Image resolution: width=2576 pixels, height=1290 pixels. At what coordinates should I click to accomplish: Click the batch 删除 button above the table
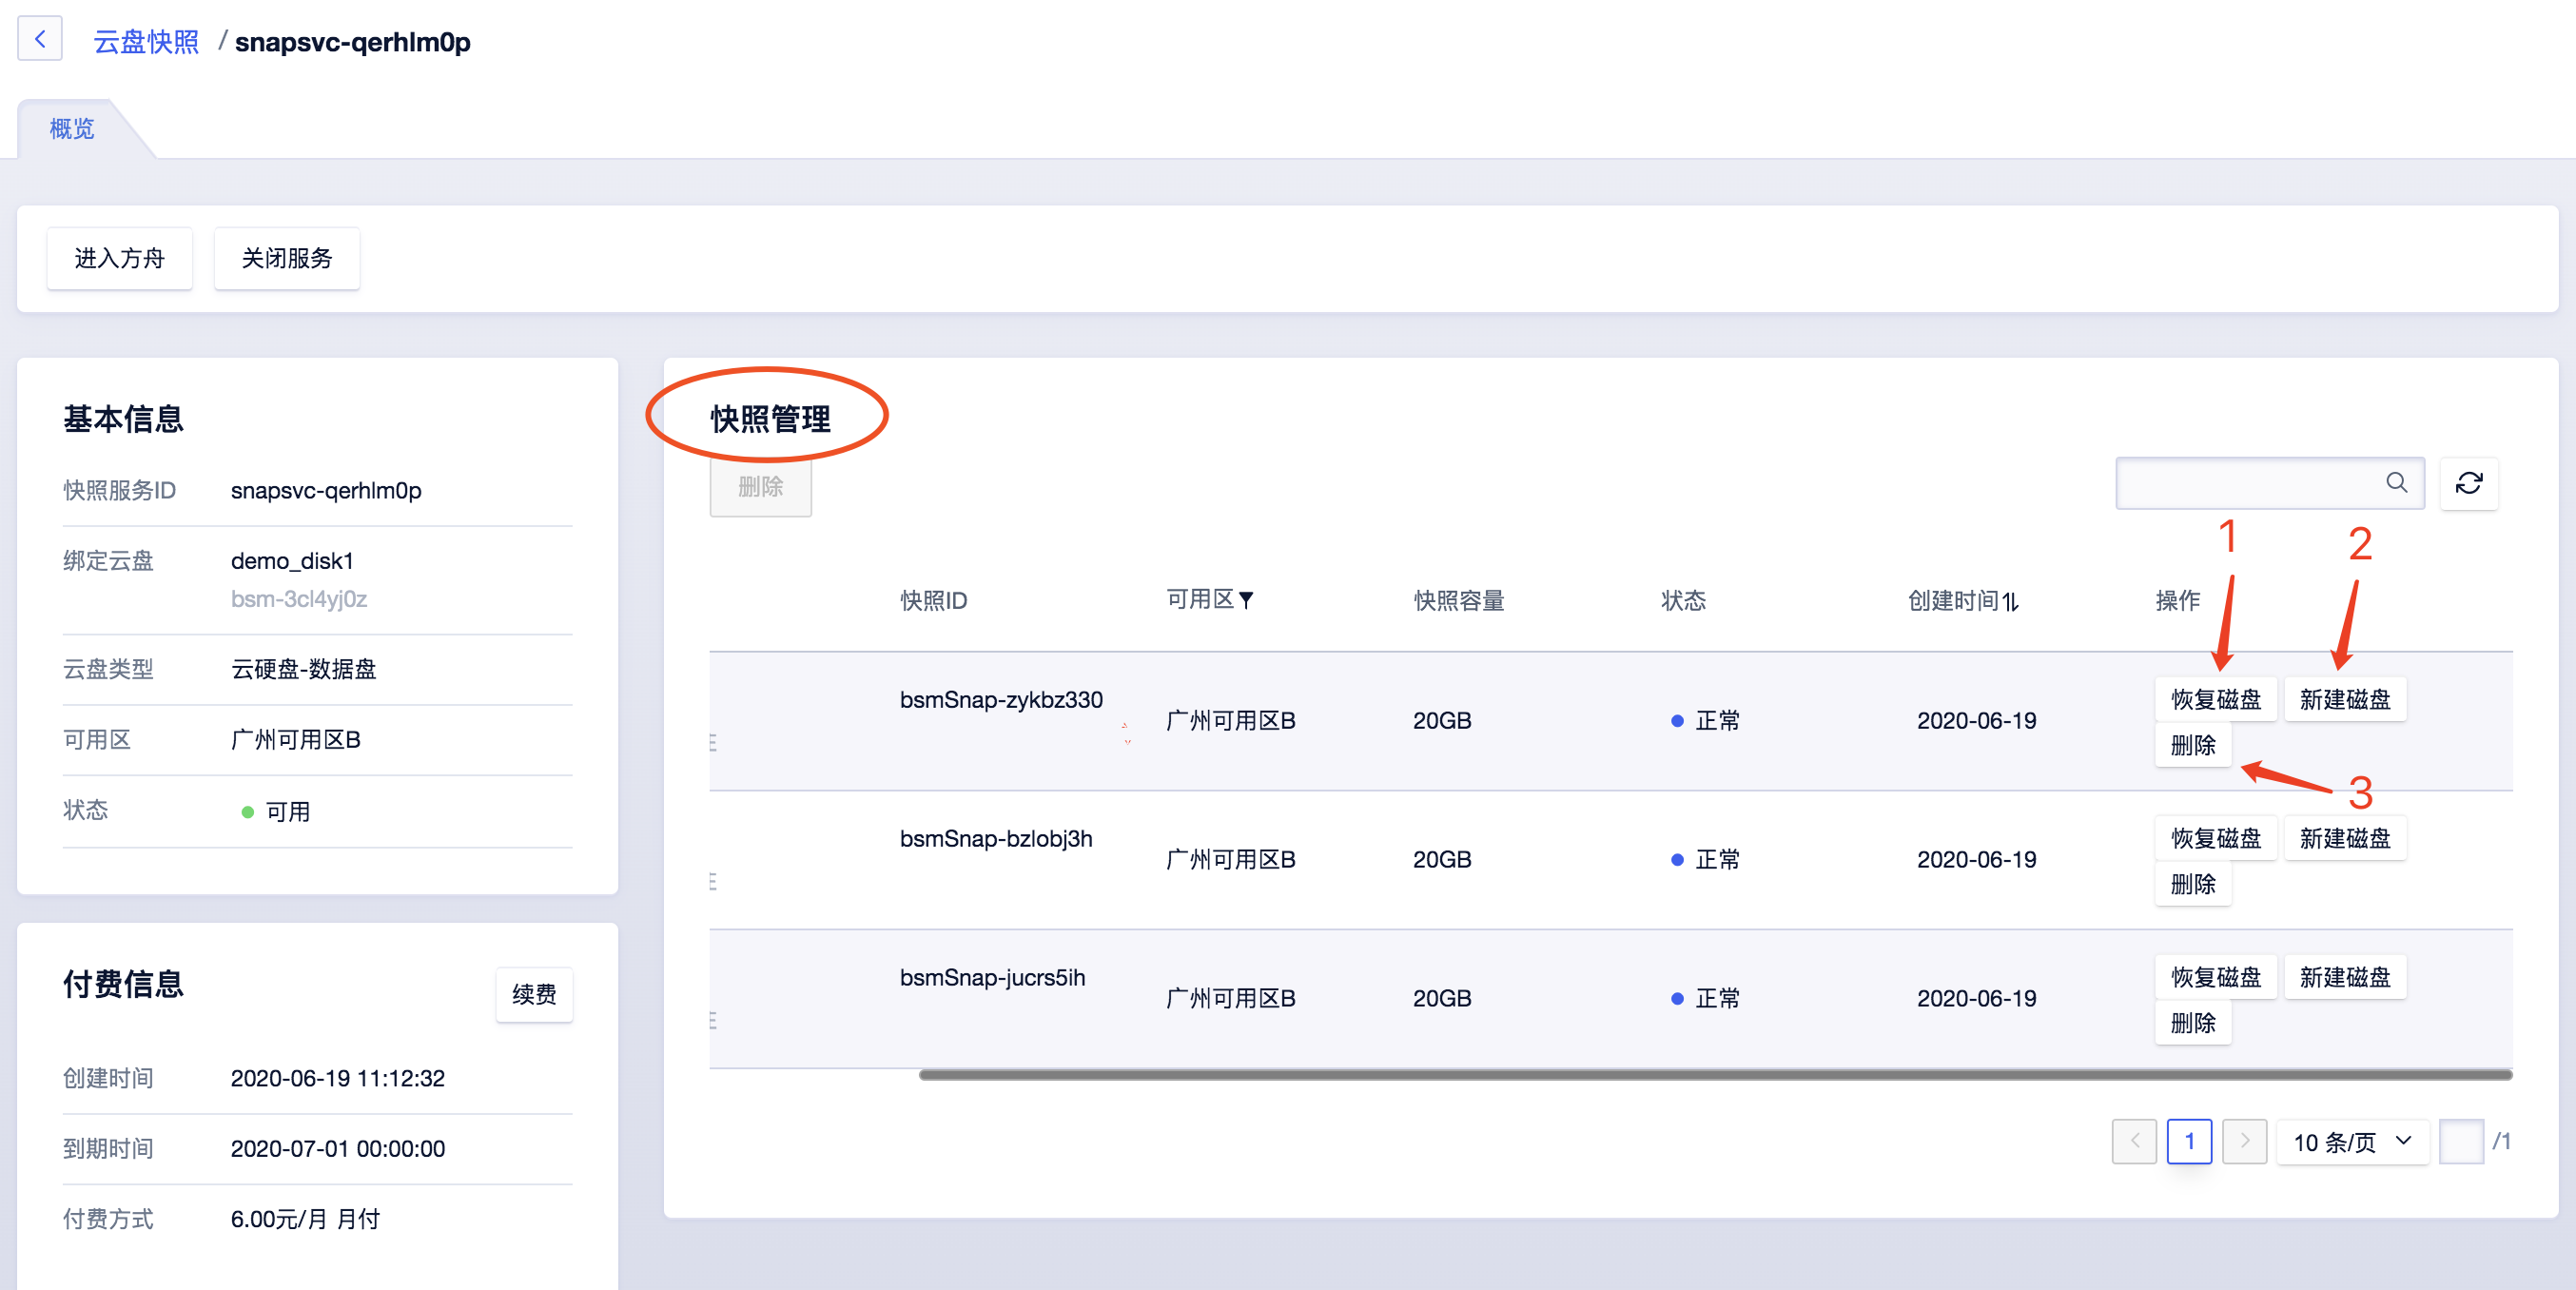[760, 487]
